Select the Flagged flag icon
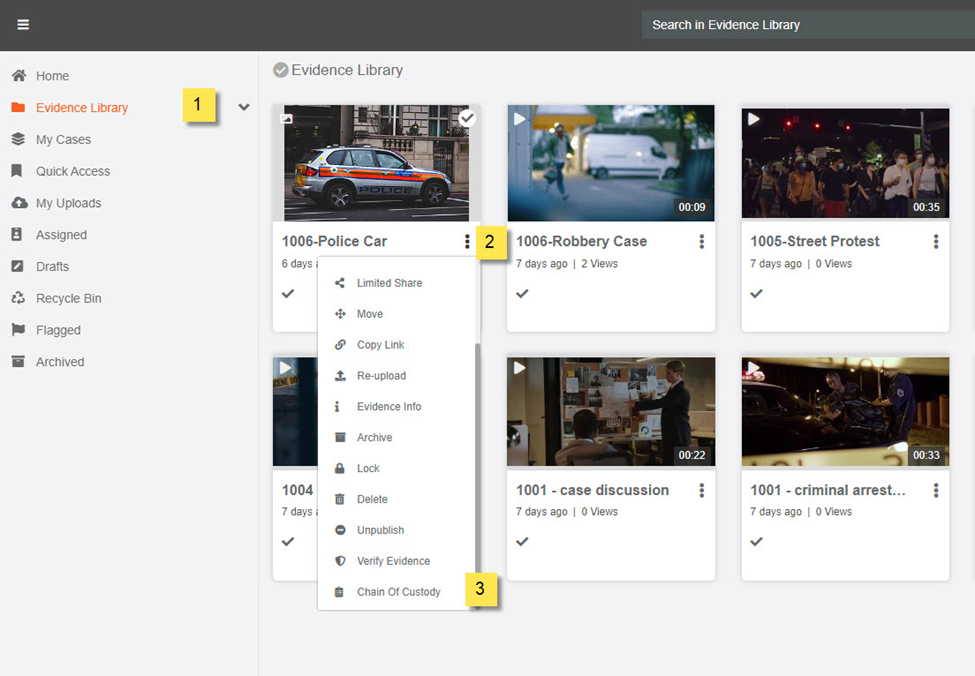This screenshot has width=975, height=676. [20, 330]
